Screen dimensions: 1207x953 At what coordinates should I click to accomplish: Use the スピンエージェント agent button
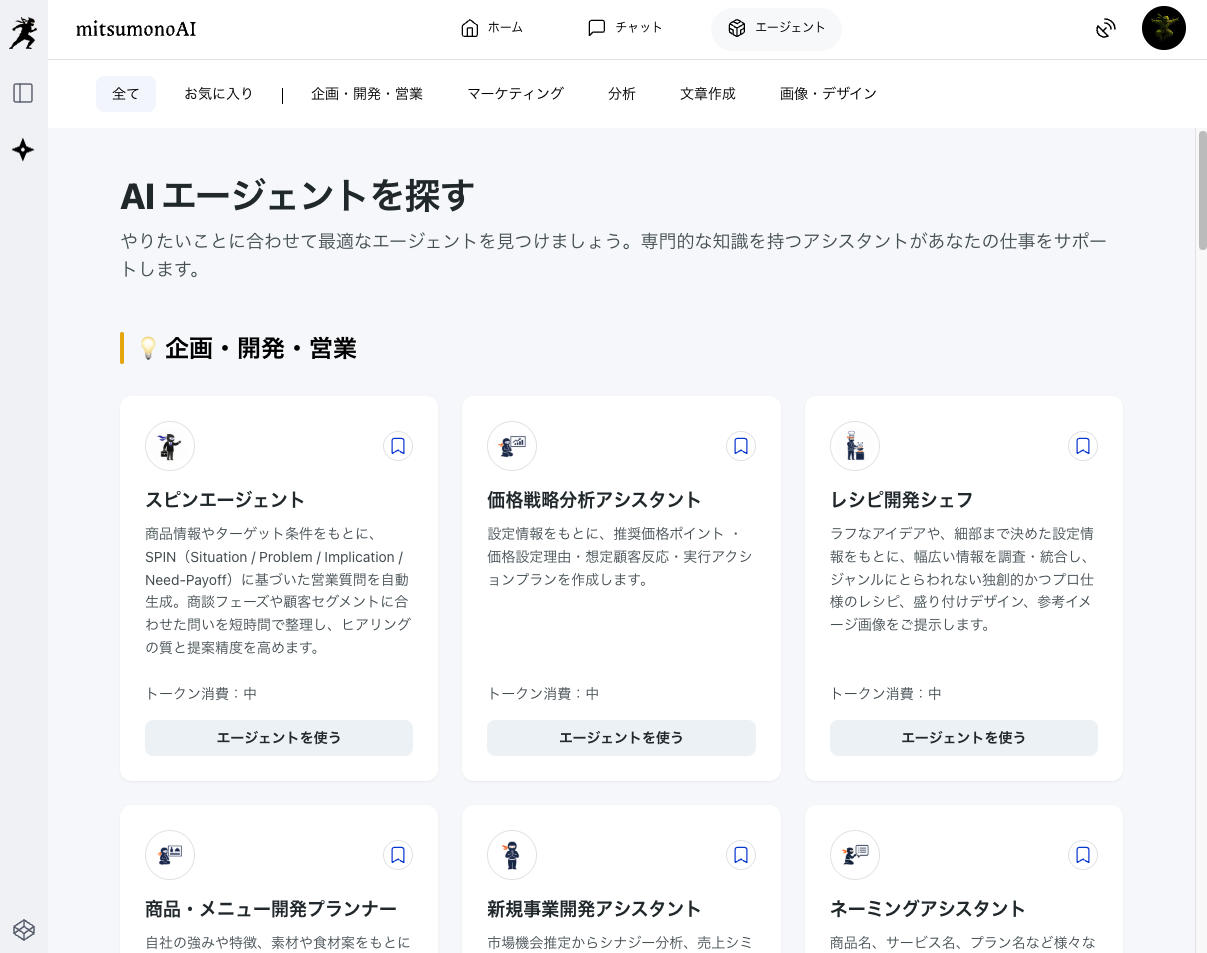279,738
